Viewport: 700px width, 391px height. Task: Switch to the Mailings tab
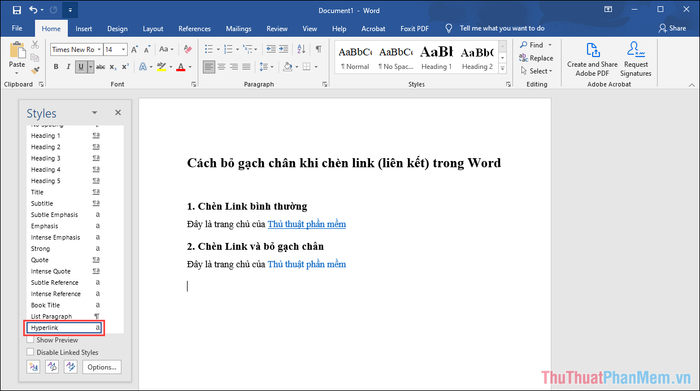coord(238,28)
